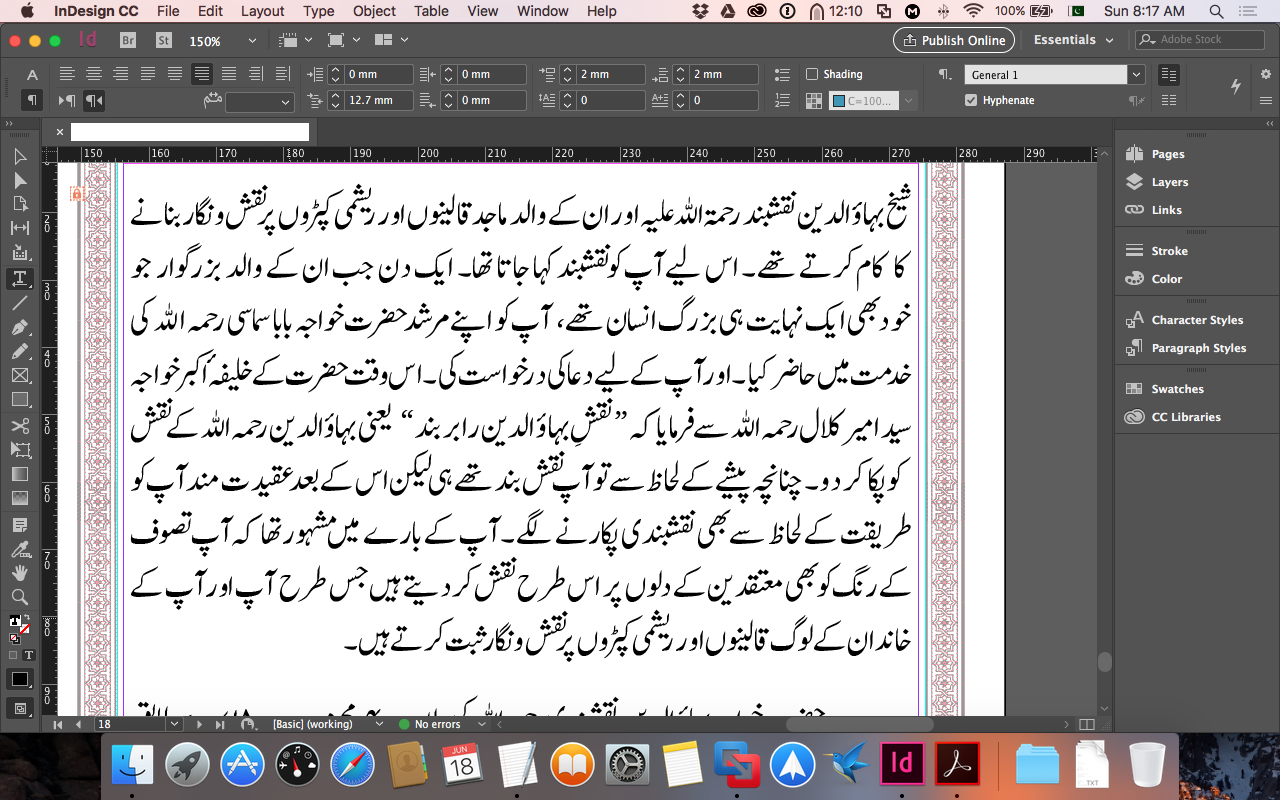The image size is (1280, 800).
Task: Select the Gap tool
Action: click(20, 229)
